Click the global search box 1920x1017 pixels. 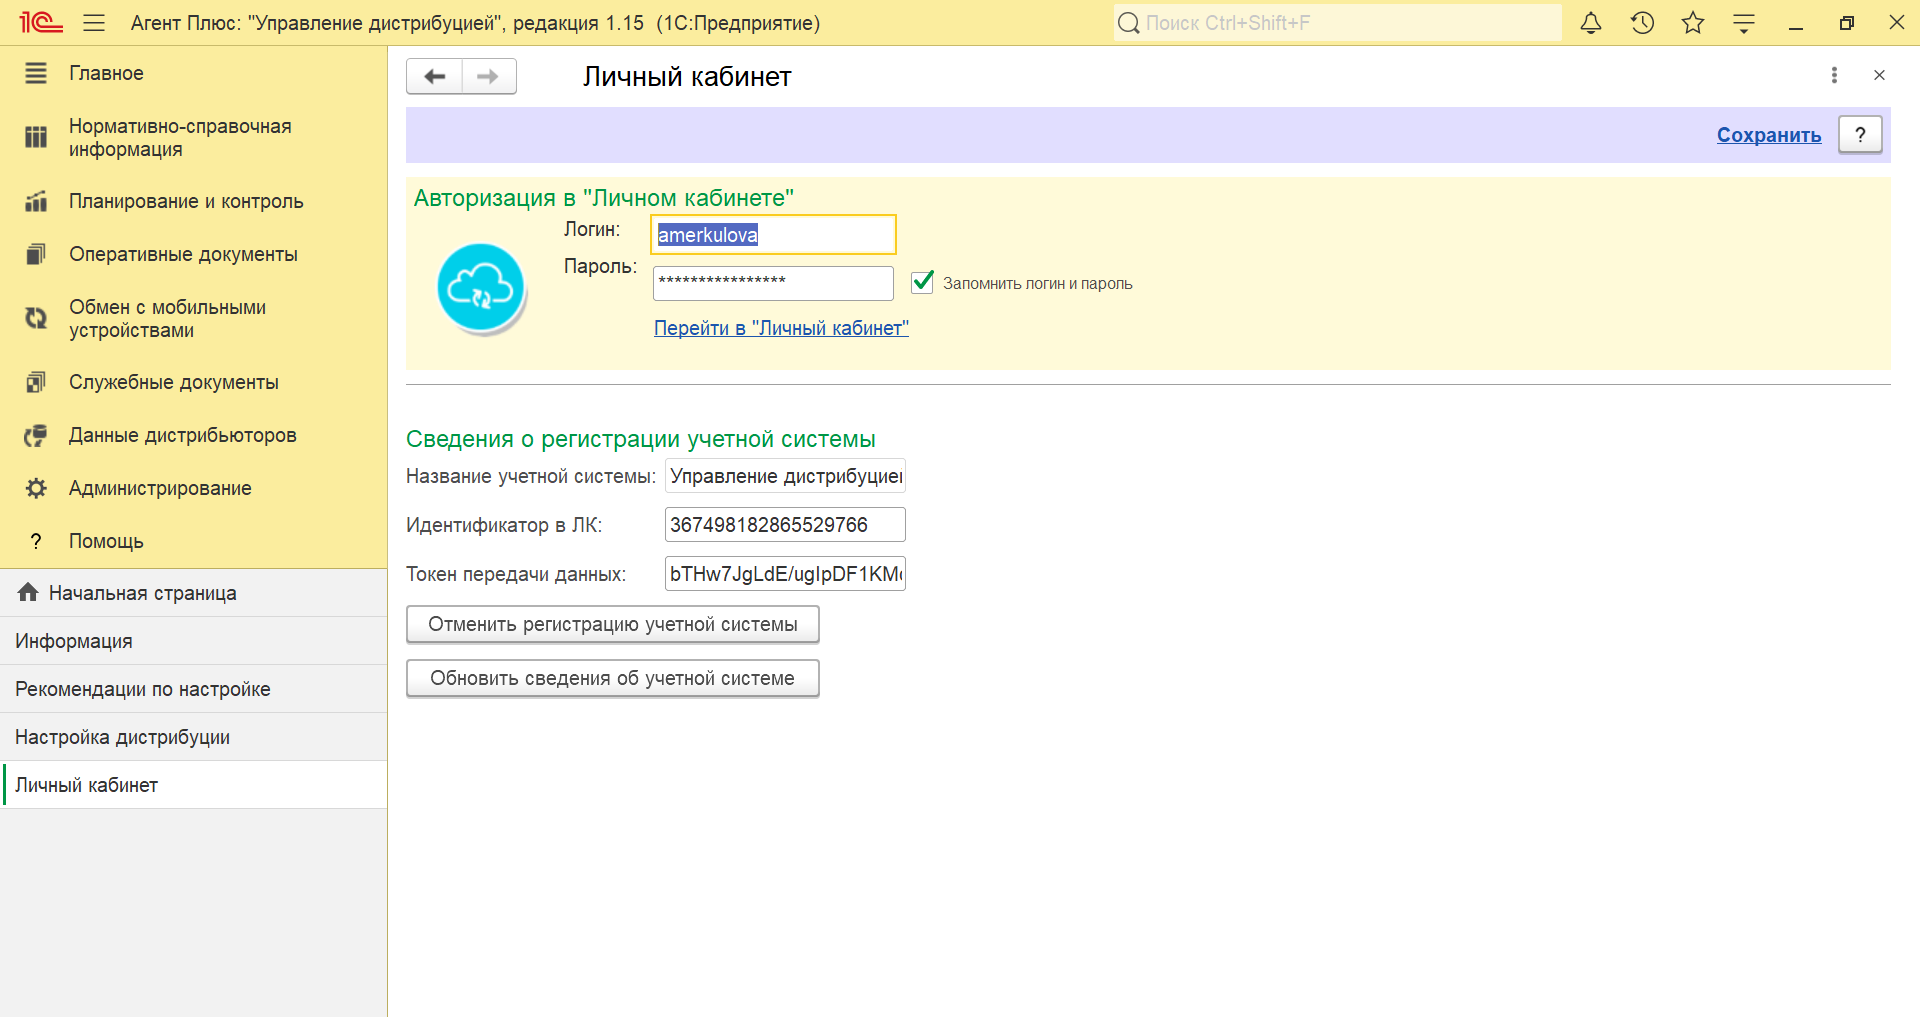click(x=1338, y=23)
